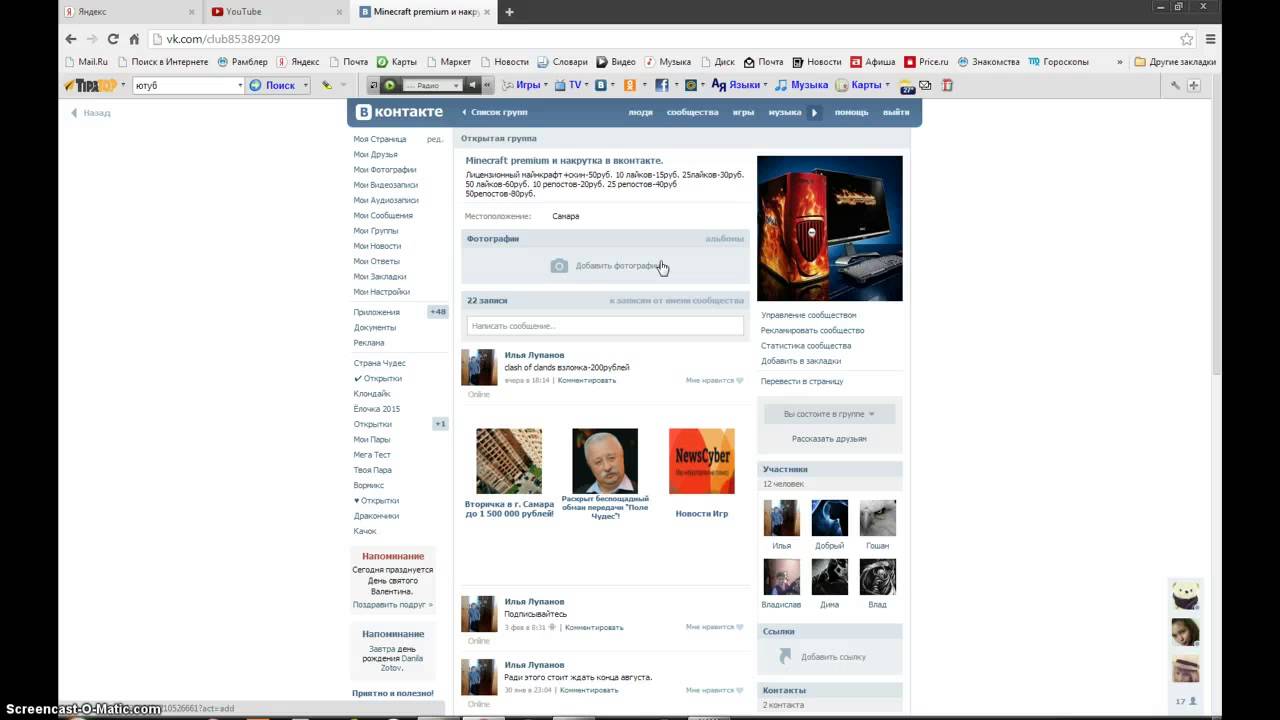Open toolbar wrench settings icon
1280x720 pixels.
coord(1176,85)
